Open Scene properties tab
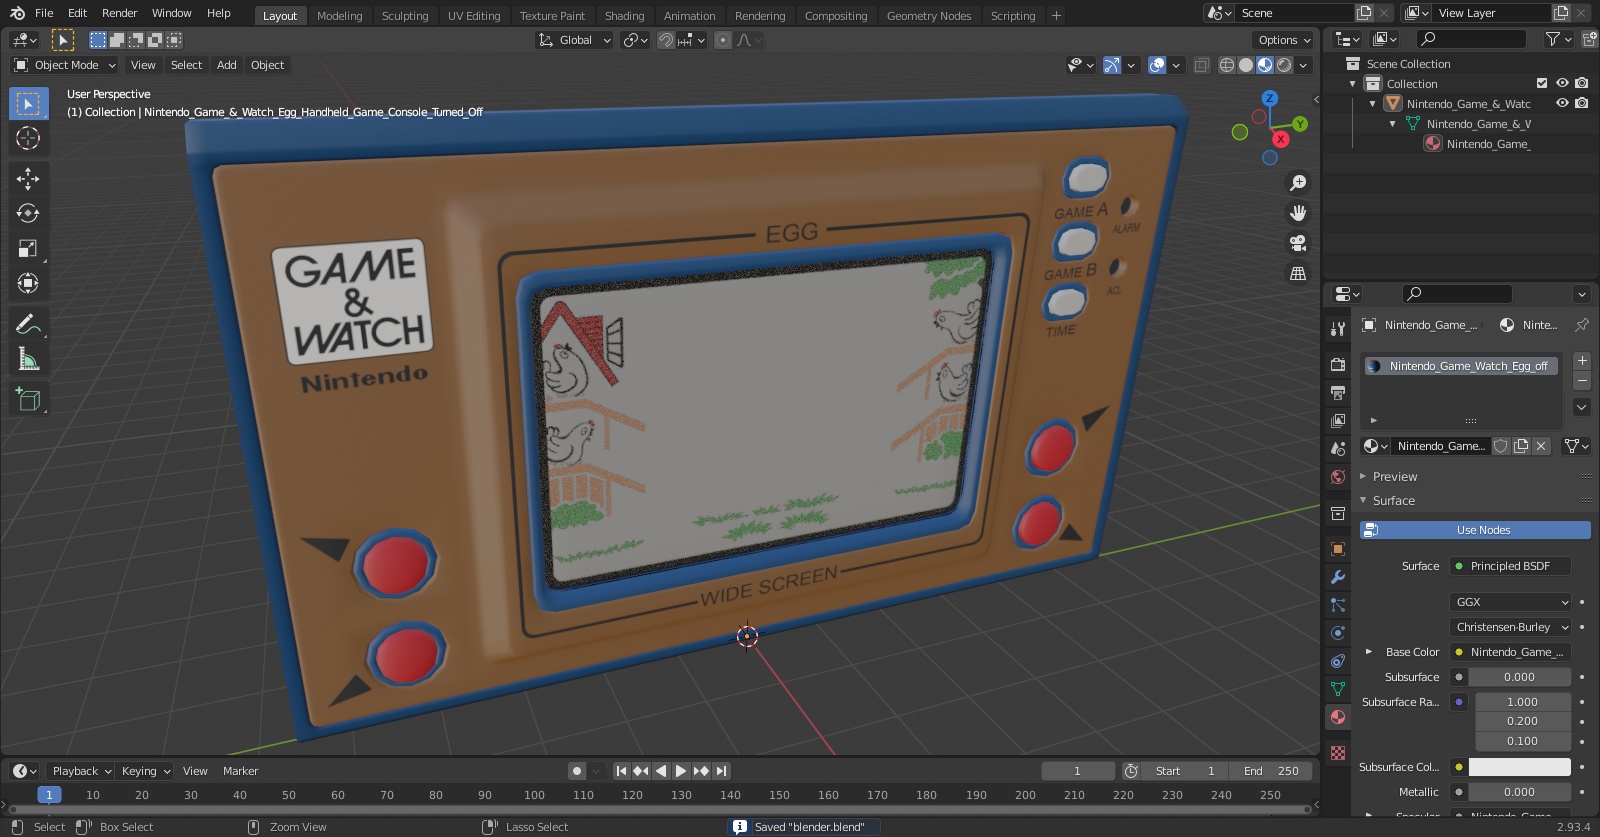The height and width of the screenshot is (837, 1600). click(1338, 449)
